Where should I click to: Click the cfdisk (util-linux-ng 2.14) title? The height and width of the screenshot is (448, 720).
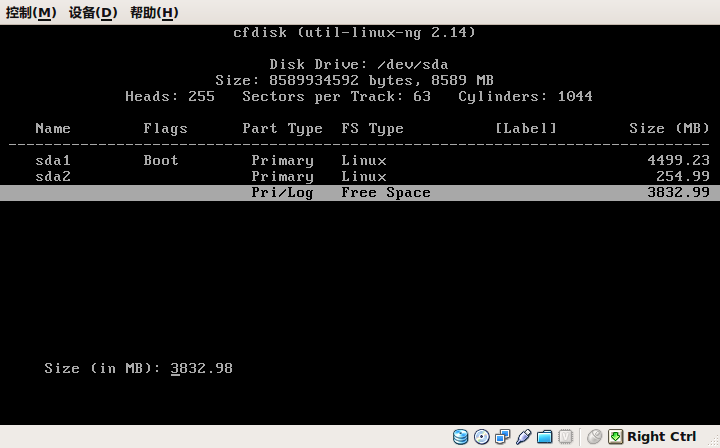coord(354,32)
